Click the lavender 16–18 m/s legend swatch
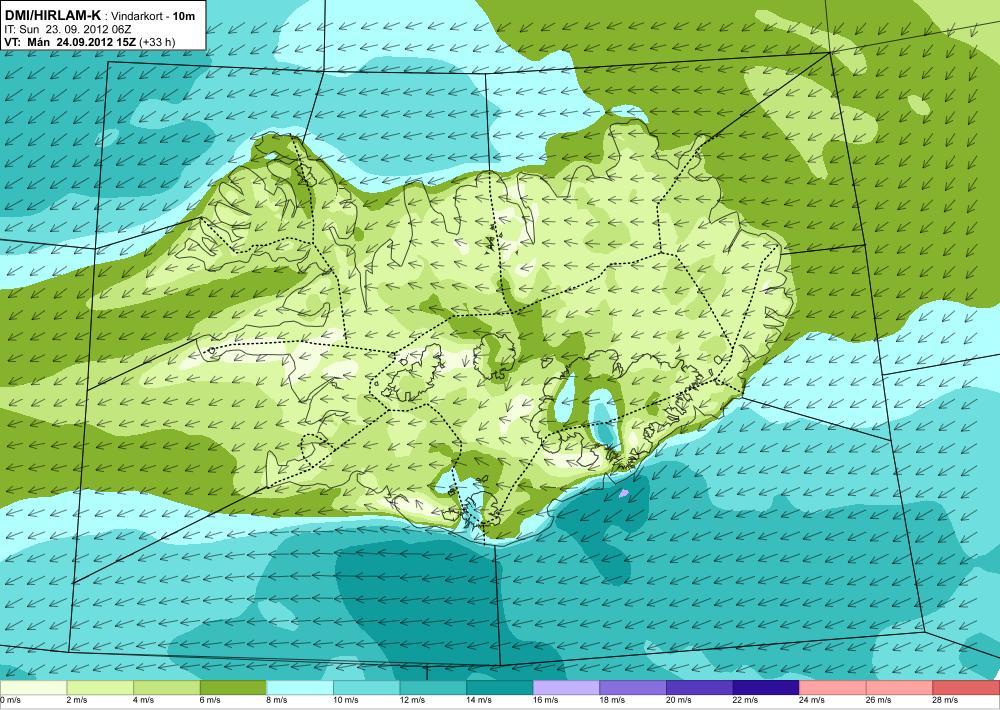The height and width of the screenshot is (710, 1000). (x=566, y=688)
